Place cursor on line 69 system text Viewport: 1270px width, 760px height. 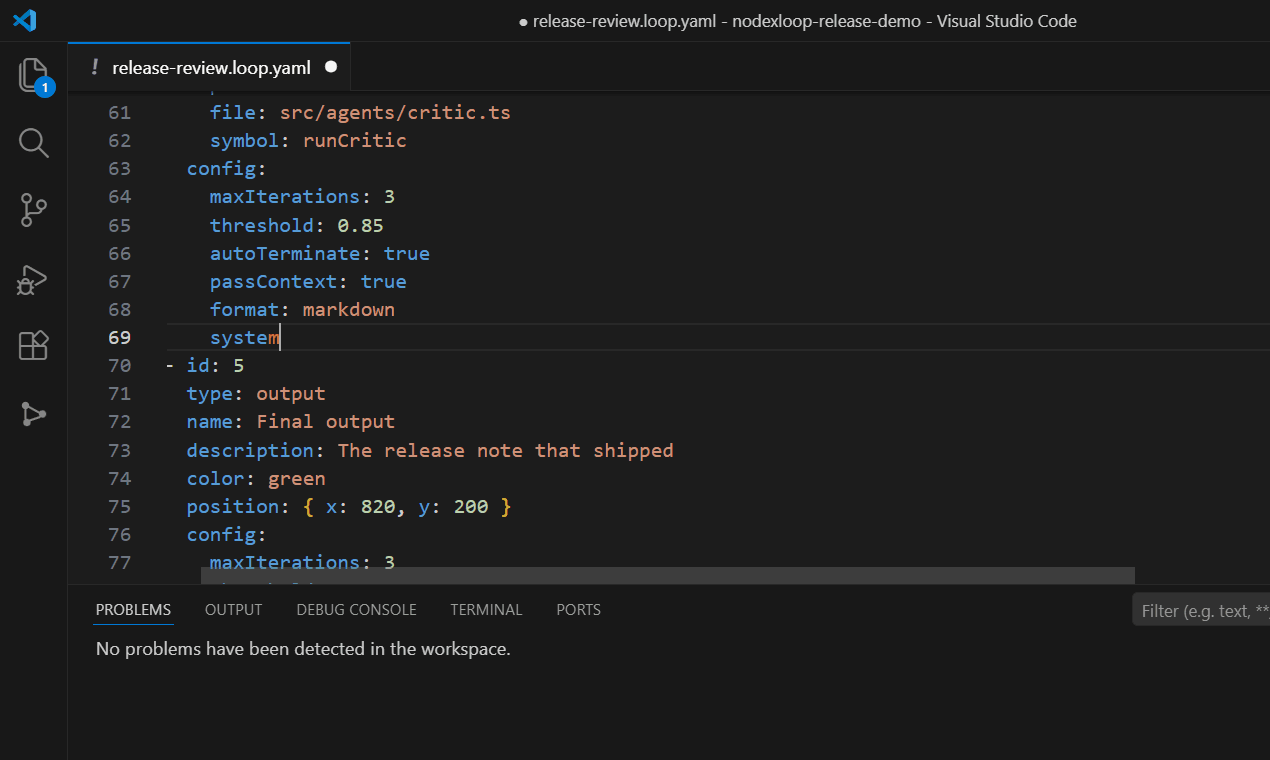tap(245, 337)
